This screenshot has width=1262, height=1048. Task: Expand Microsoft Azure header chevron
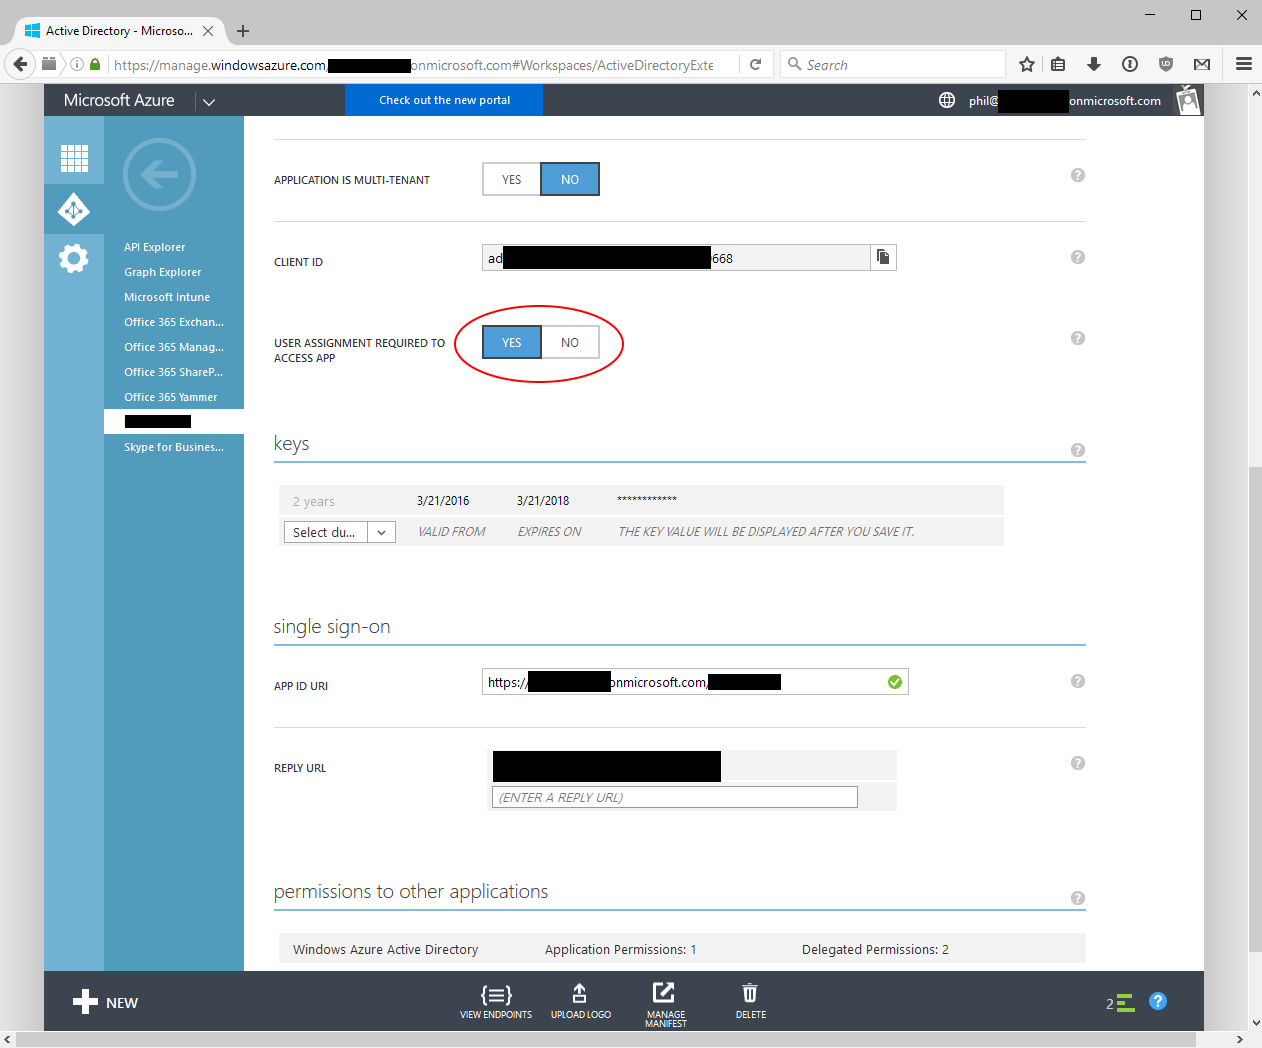[208, 101]
